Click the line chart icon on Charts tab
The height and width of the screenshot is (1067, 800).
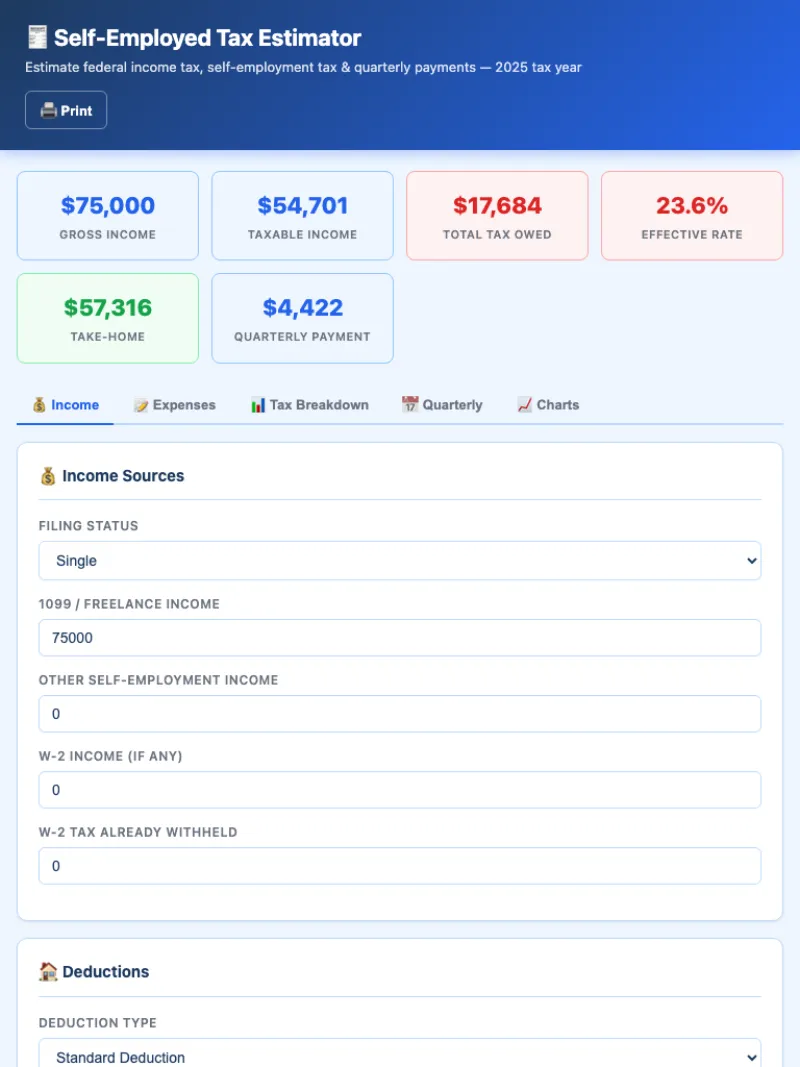[x=525, y=405]
